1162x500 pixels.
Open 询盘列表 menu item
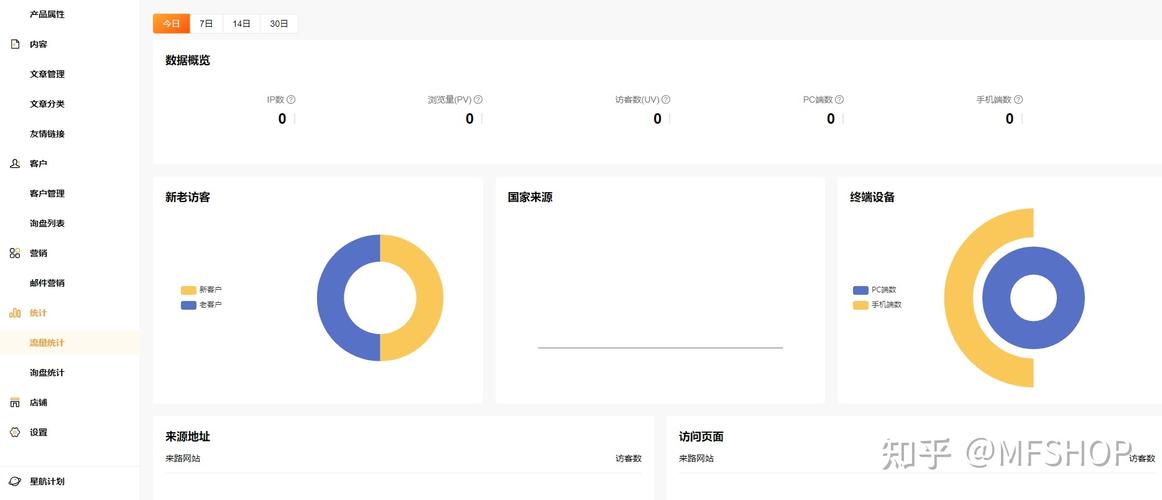click(x=47, y=224)
